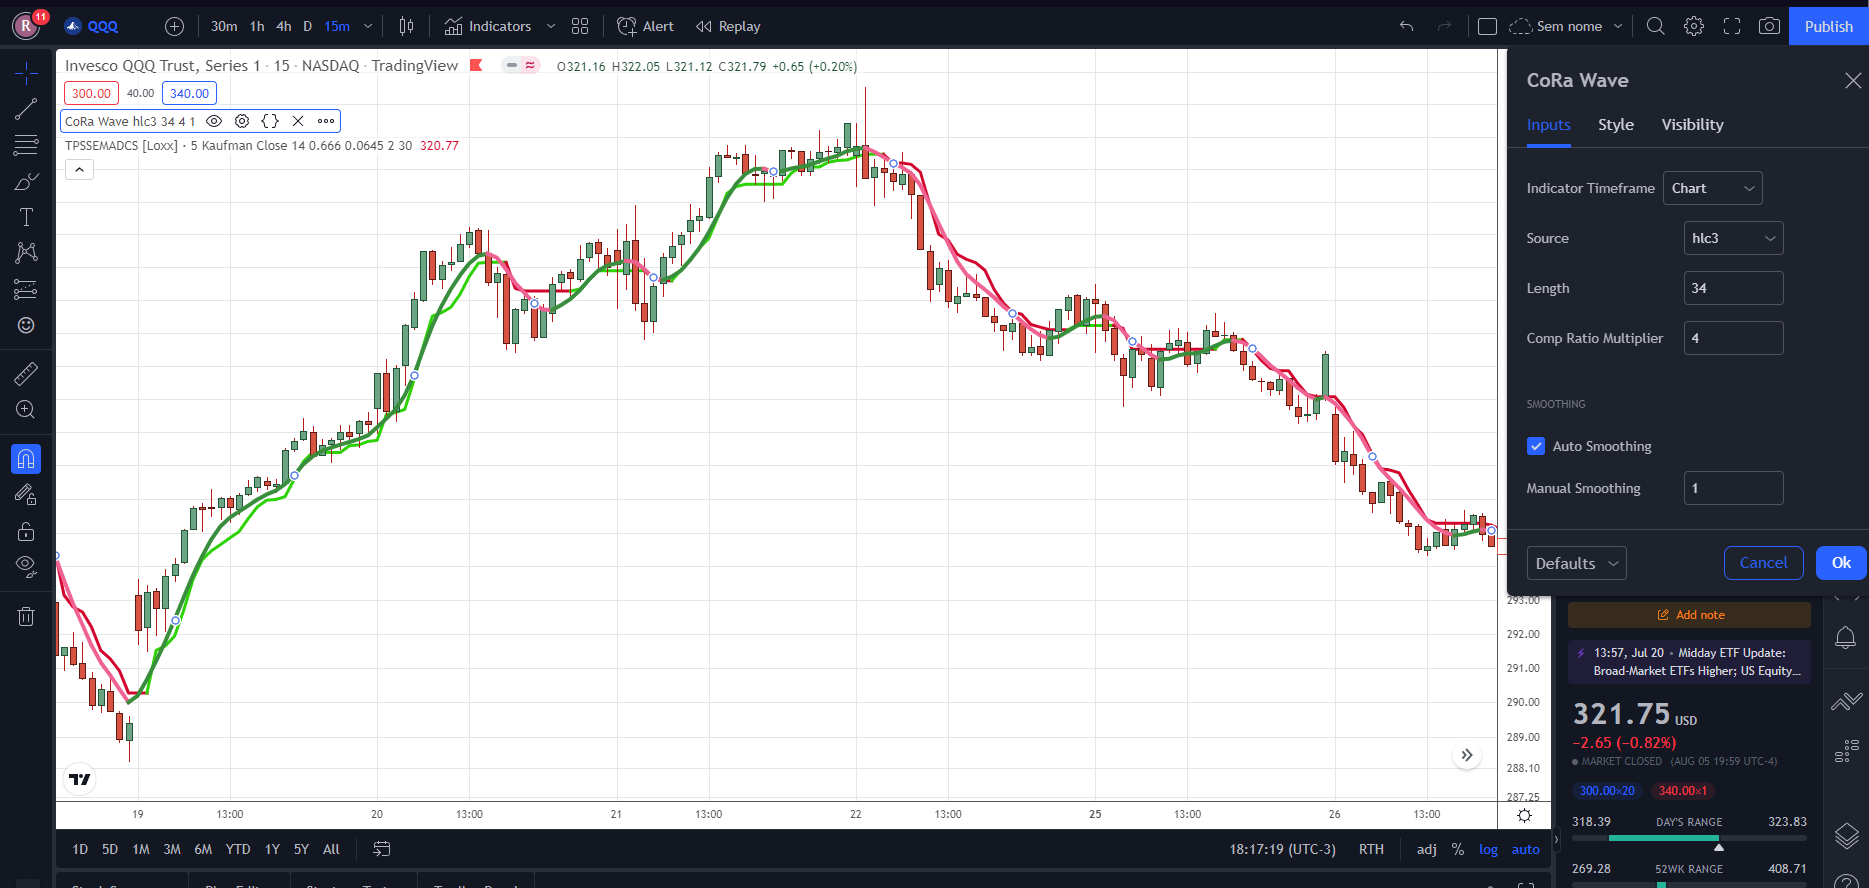Screen dimensions: 1869x888
Task: Open chart settings from the top toolbar gear
Action: (1694, 26)
